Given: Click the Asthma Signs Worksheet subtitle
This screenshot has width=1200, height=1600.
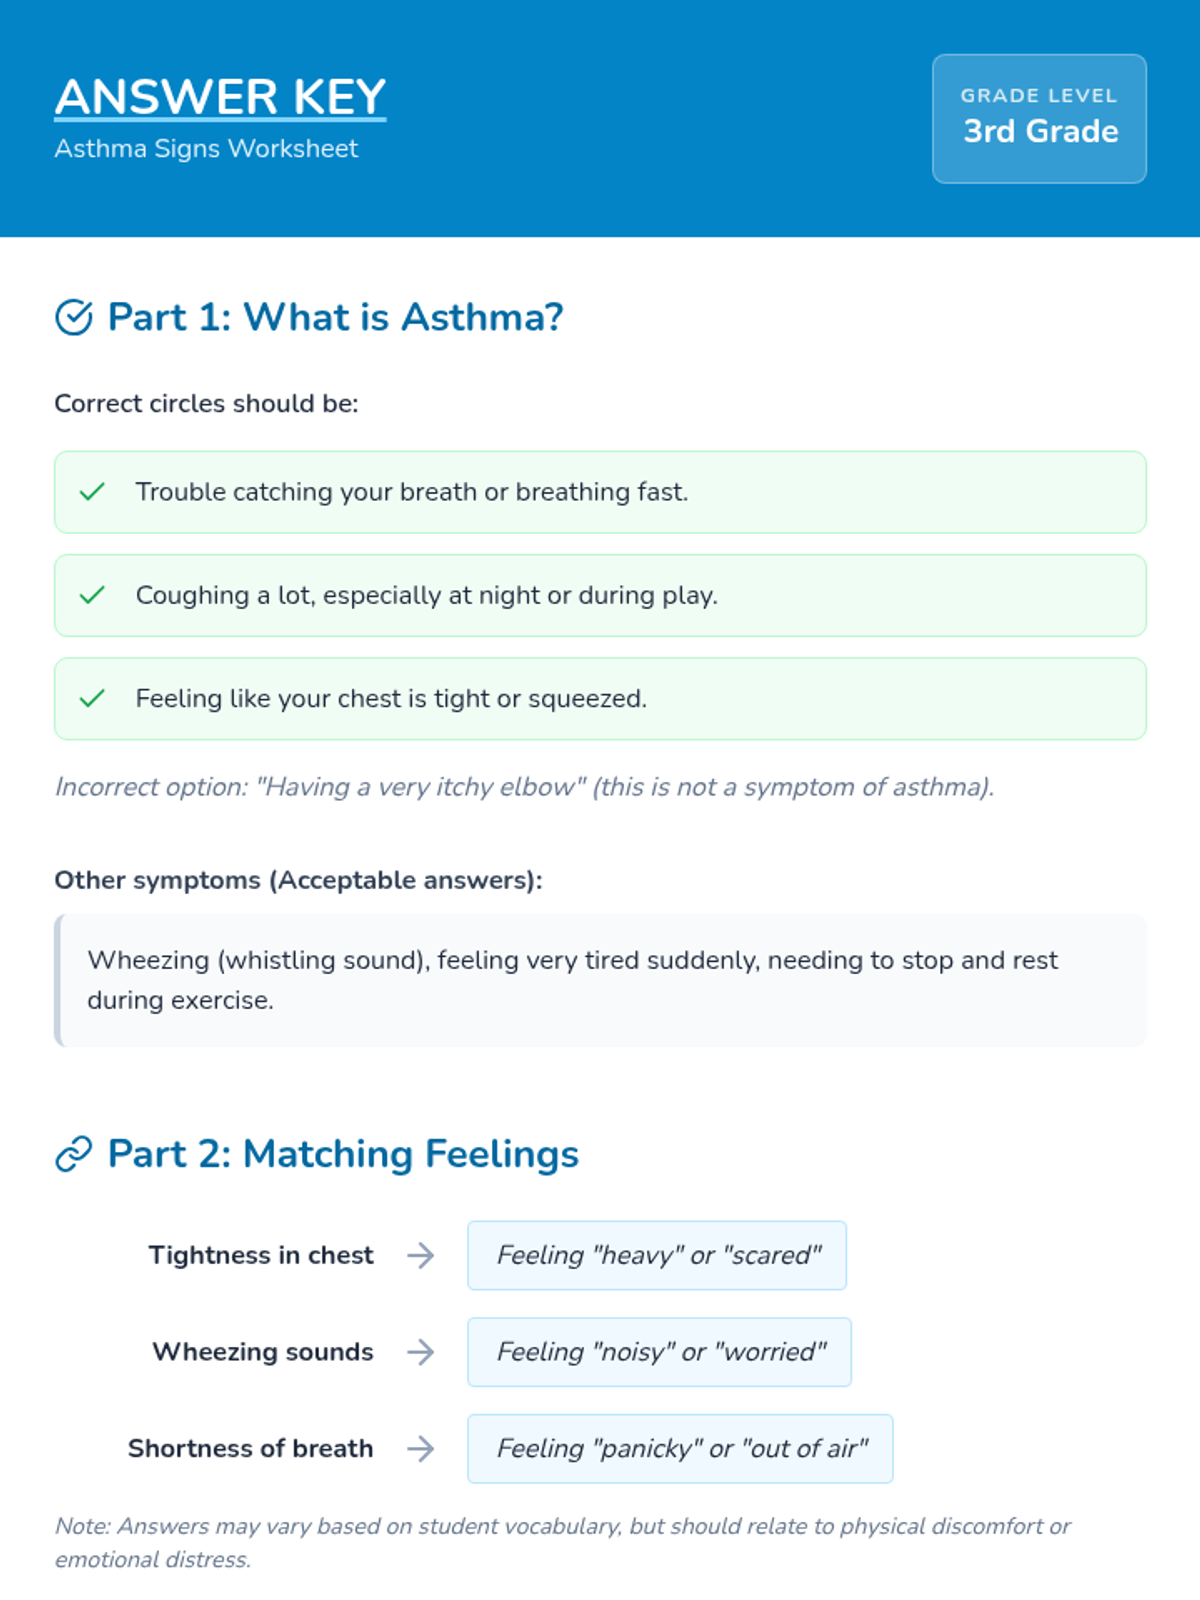Looking at the screenshot, I should click(206, 149).
